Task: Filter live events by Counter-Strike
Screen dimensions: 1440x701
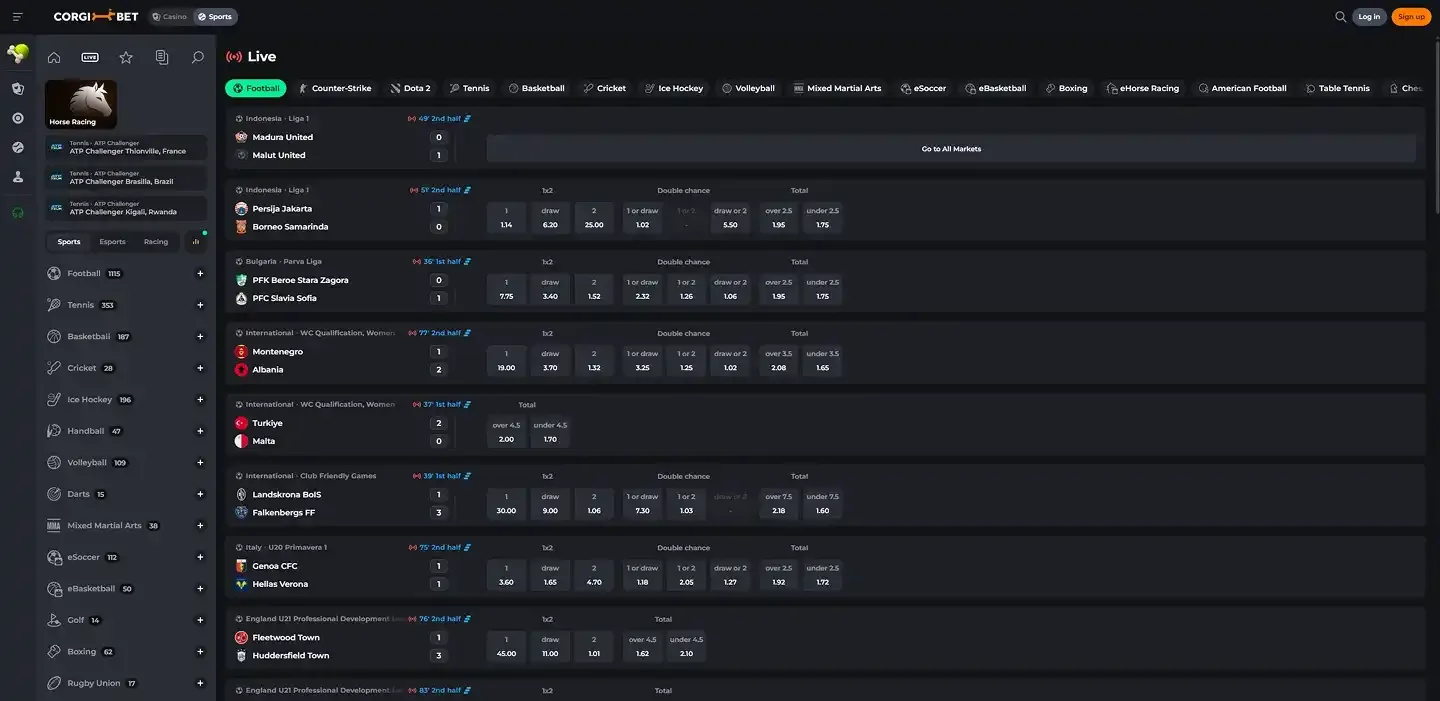Action: pyautogui.click(x=335, y=88)
